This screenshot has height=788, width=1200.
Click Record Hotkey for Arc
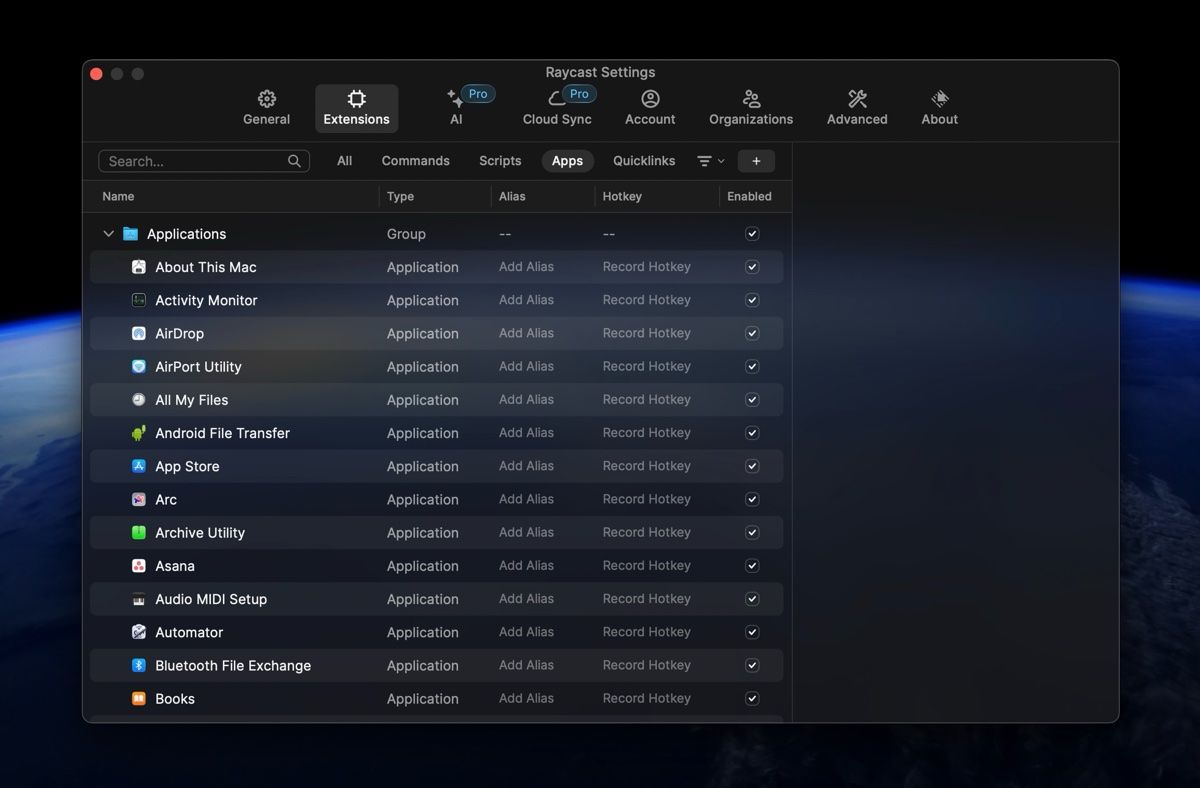pos(646,499)
